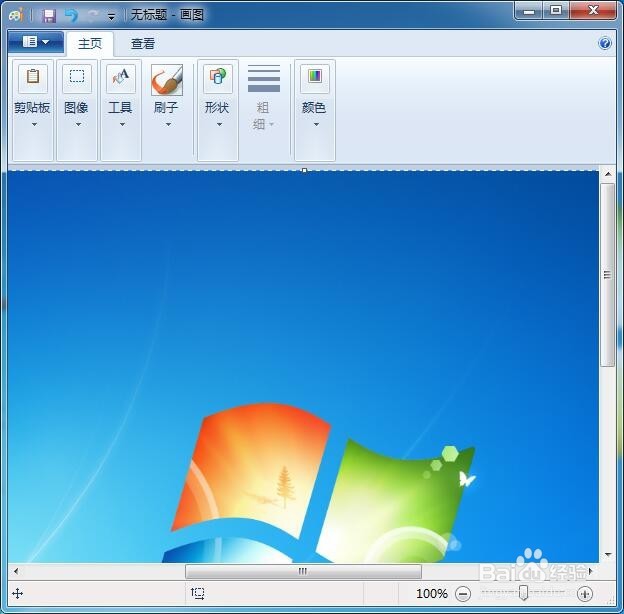Image resolution: width=624 pixels, height=614 pixels.
Task: Click the Paint palette icon in title bar
Action: click(16, 15)
